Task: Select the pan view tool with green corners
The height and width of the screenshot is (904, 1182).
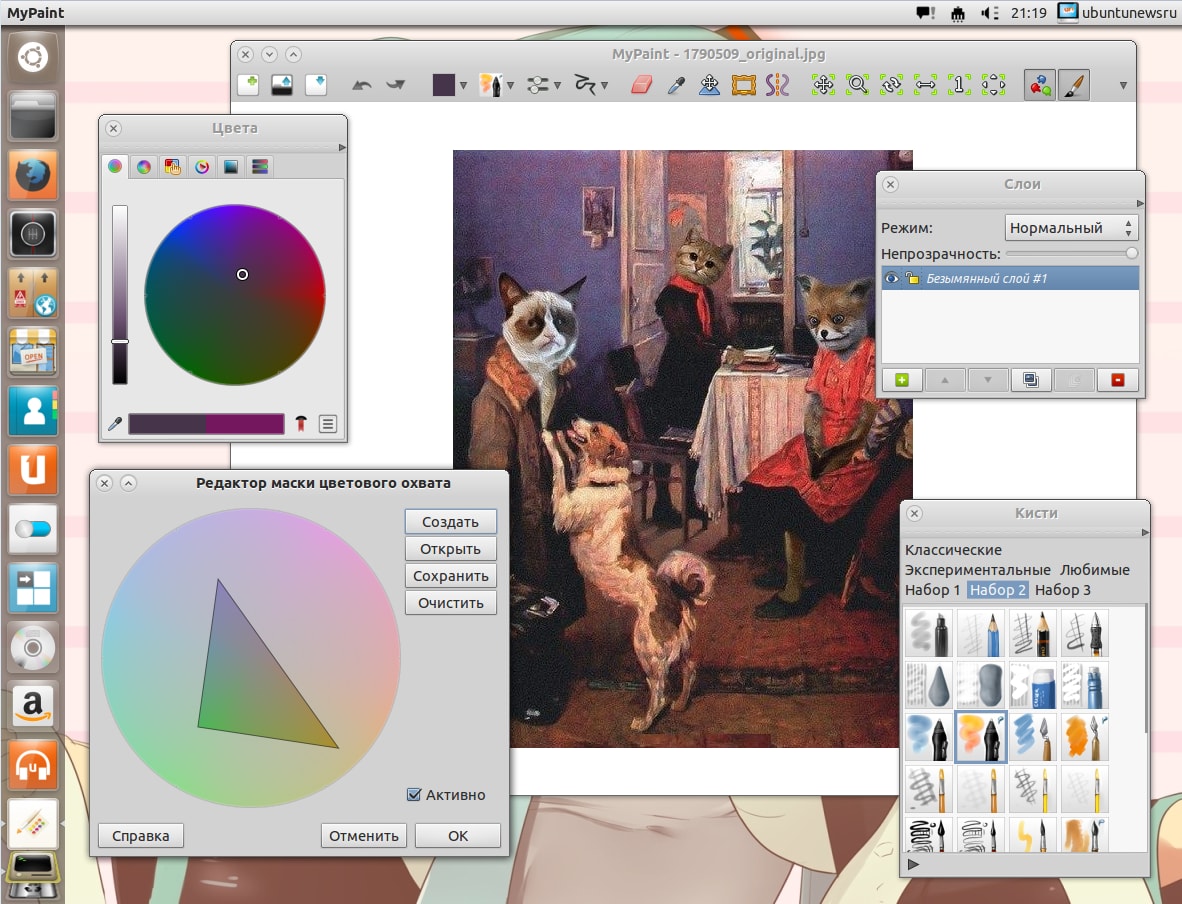Action: (x=823, y=84)
